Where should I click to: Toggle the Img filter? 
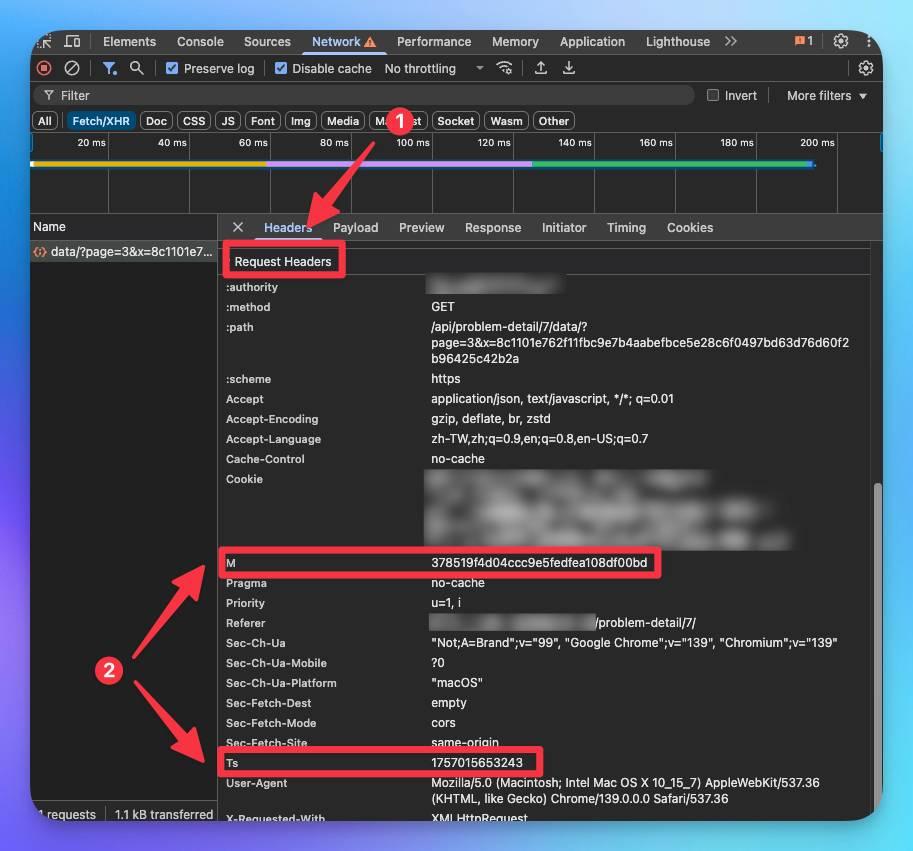pos(300,121)
